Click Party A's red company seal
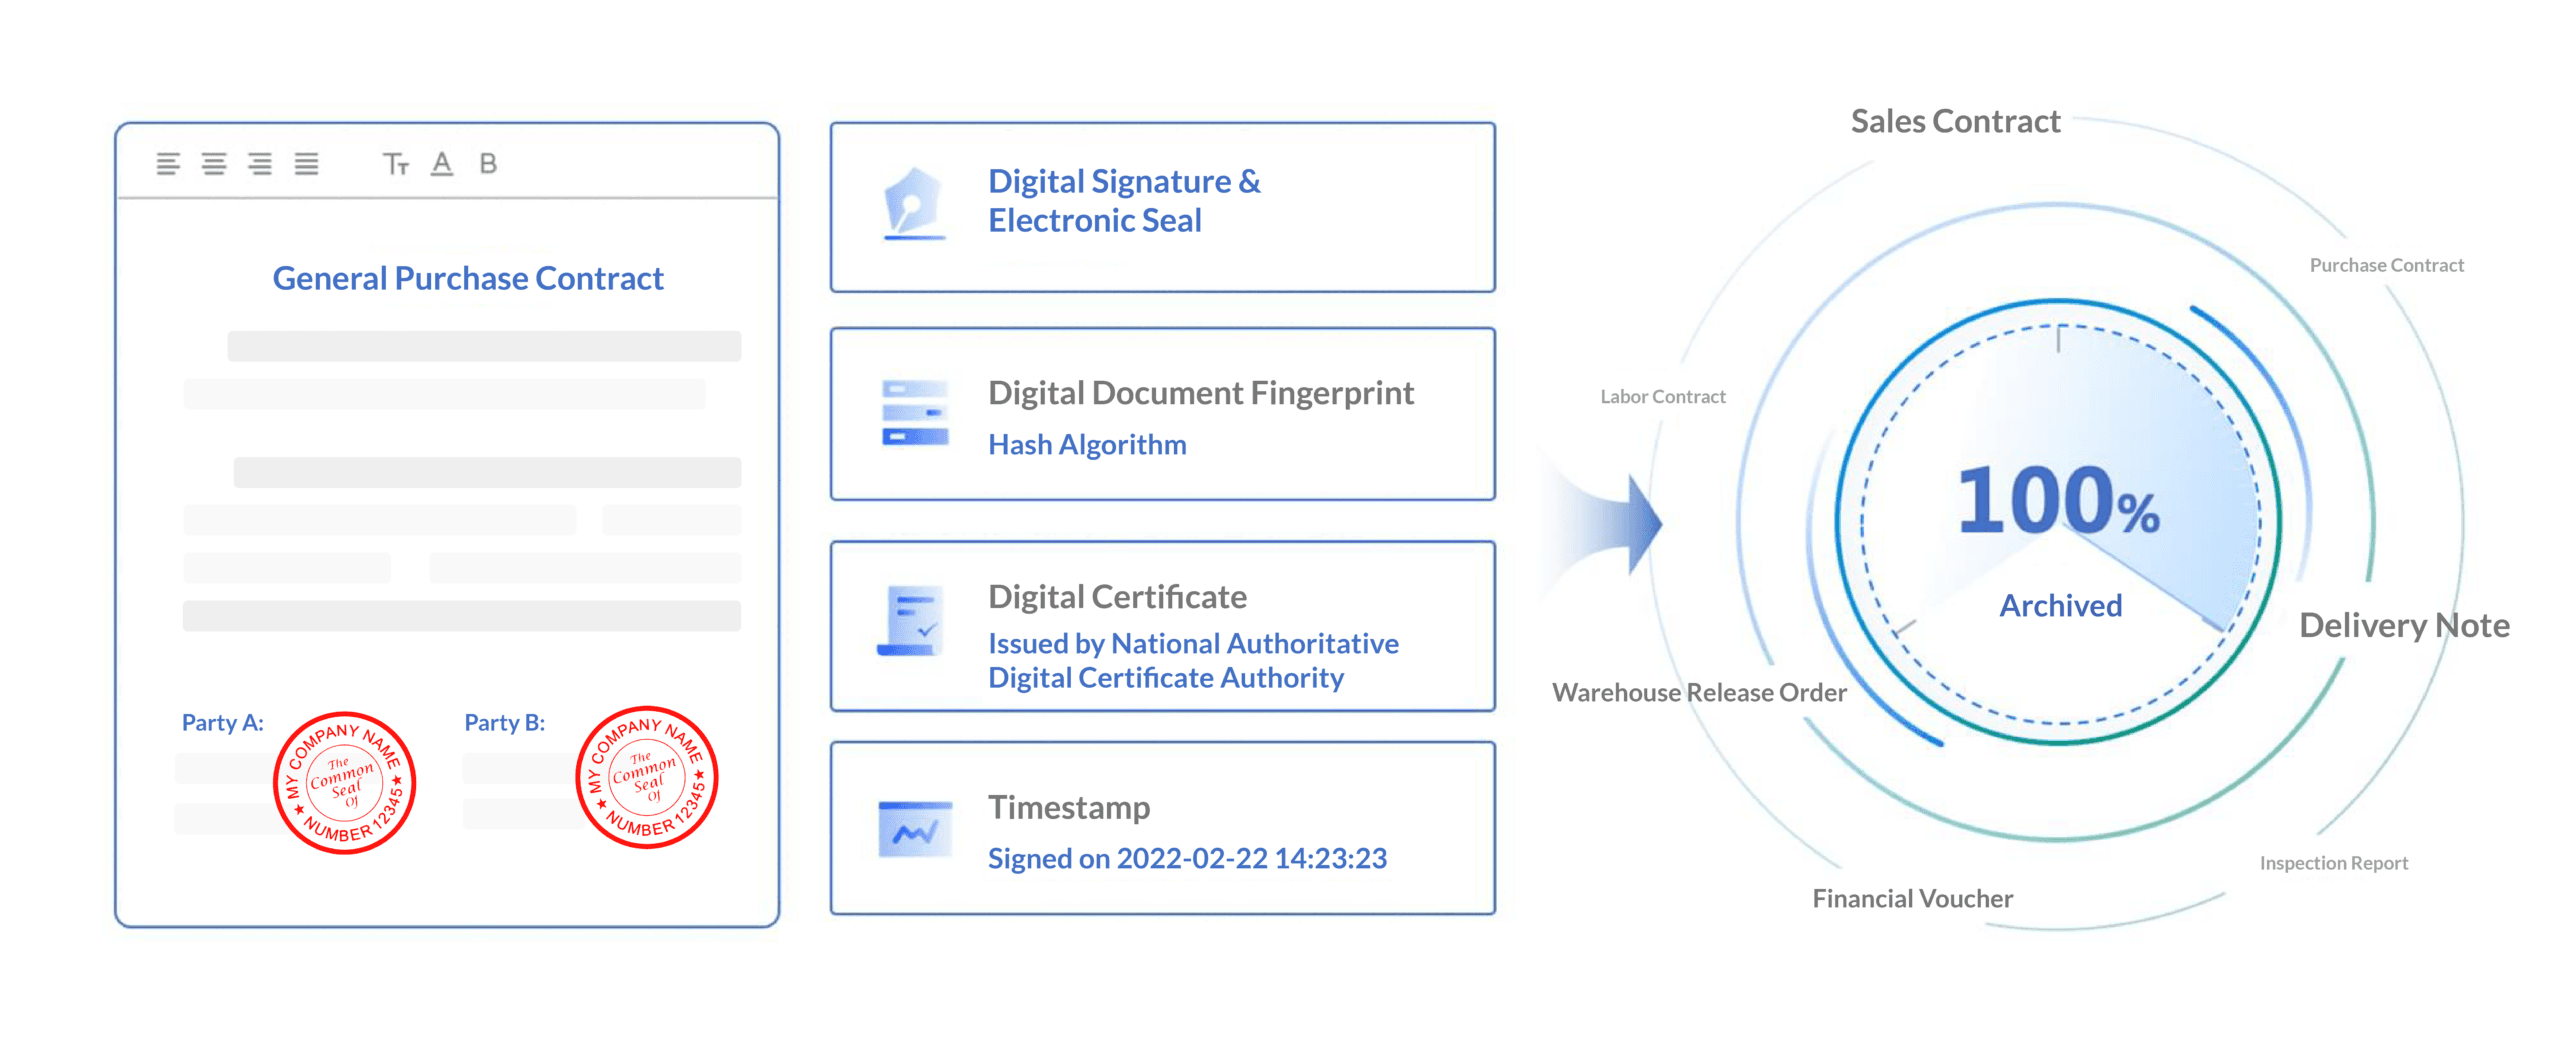Image resolution: width=2560 pixels, height=1061 pixels. [345, 783]
